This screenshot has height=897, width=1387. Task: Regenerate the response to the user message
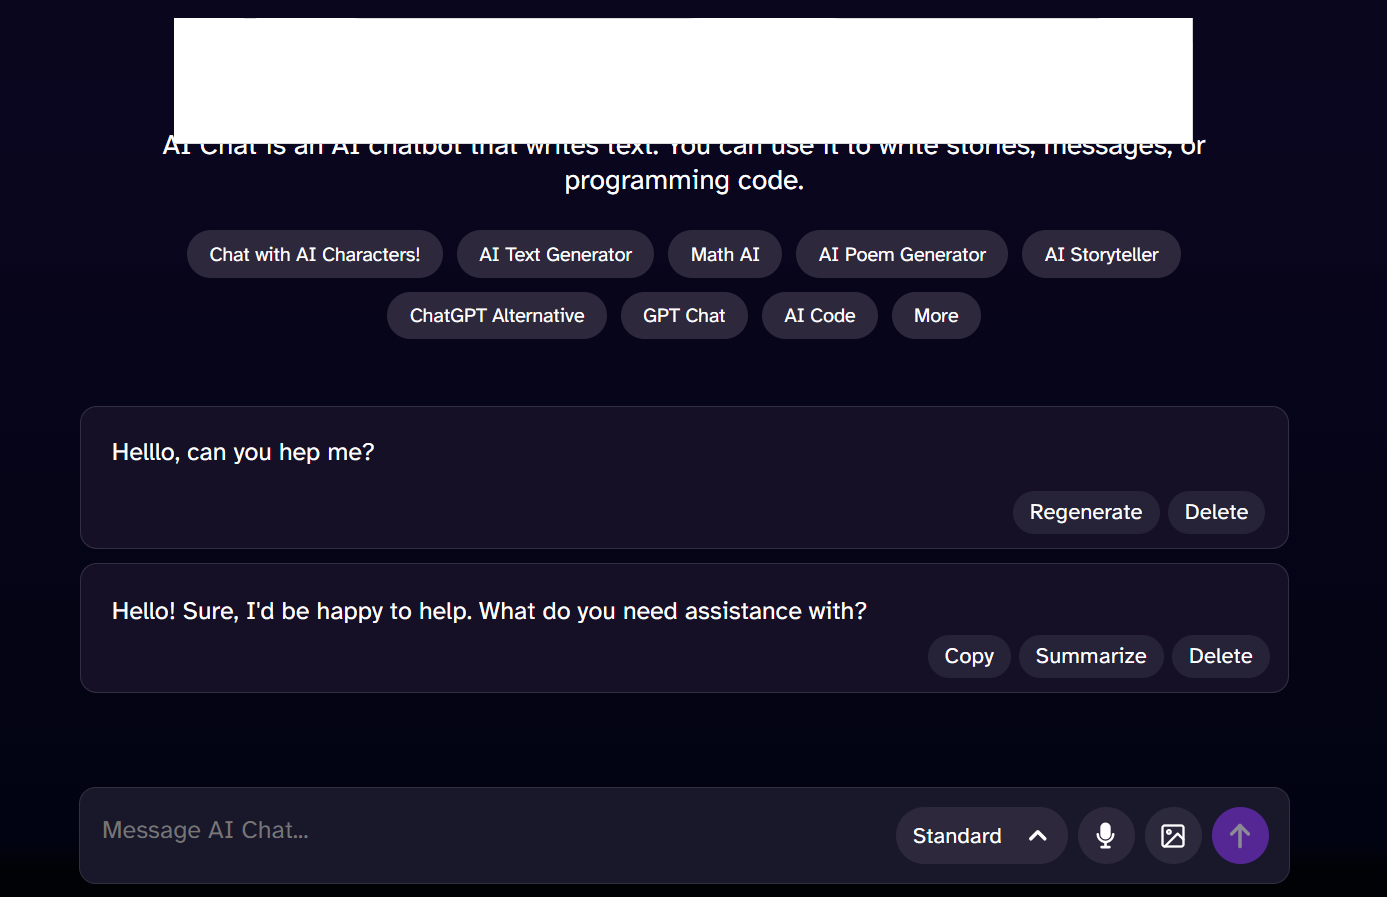pyautogui.click(x=1085, y=512)
